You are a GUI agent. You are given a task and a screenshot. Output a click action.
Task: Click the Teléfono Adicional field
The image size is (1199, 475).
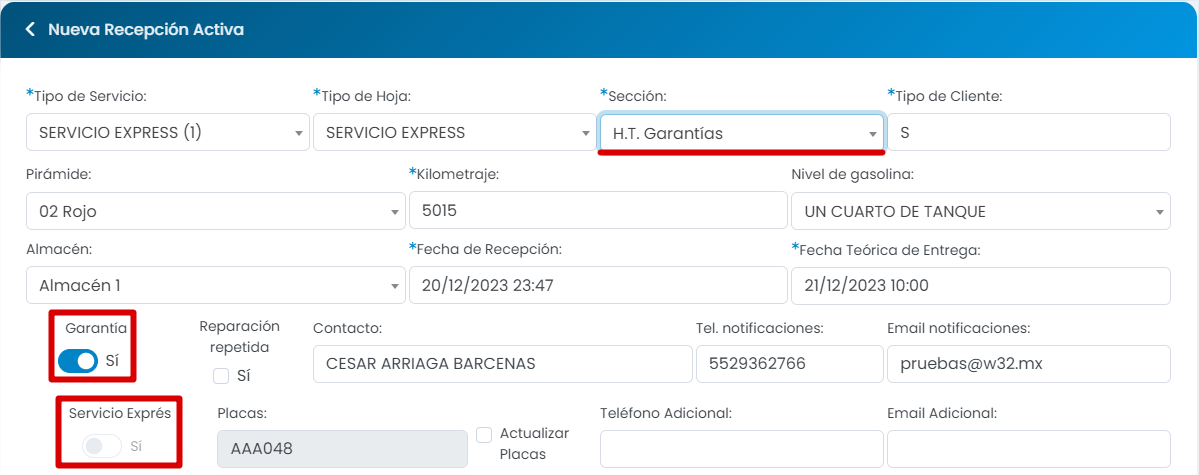(x=742, y=449)
